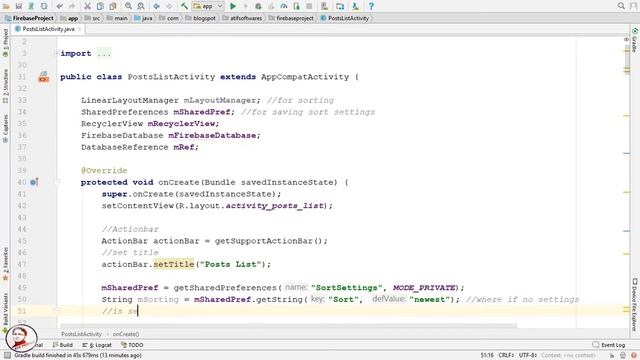
Task: Click the navigate Back arrow icon
Action: click(156, 6)
